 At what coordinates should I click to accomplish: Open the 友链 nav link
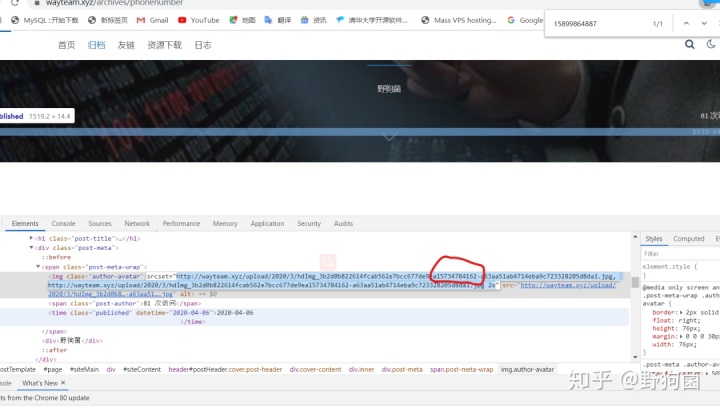(x=126, y=45)
